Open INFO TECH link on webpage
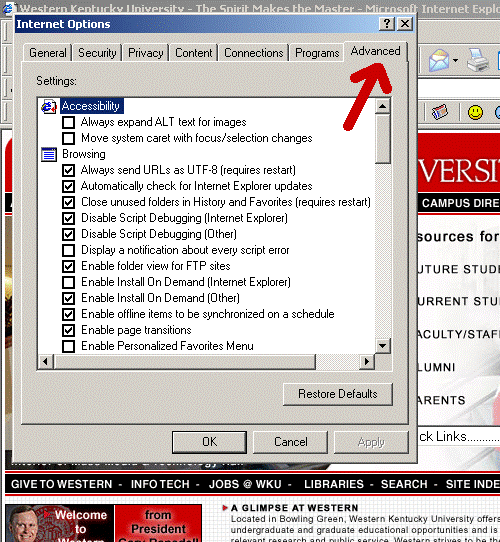This screenshot has height=542, width=500. tap(160, 484)
